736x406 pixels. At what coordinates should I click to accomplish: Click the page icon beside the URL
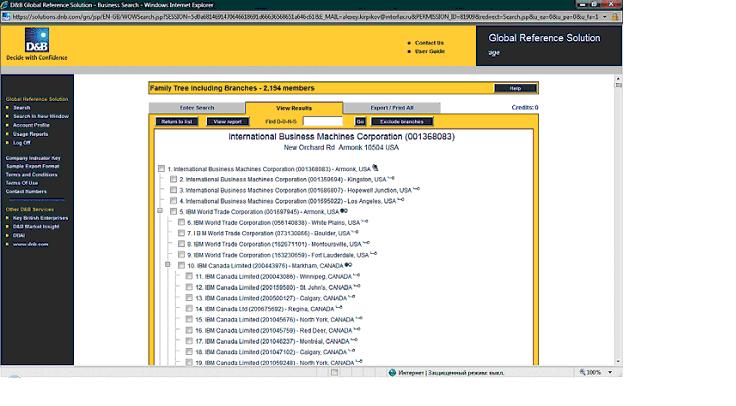pos(6,16)
